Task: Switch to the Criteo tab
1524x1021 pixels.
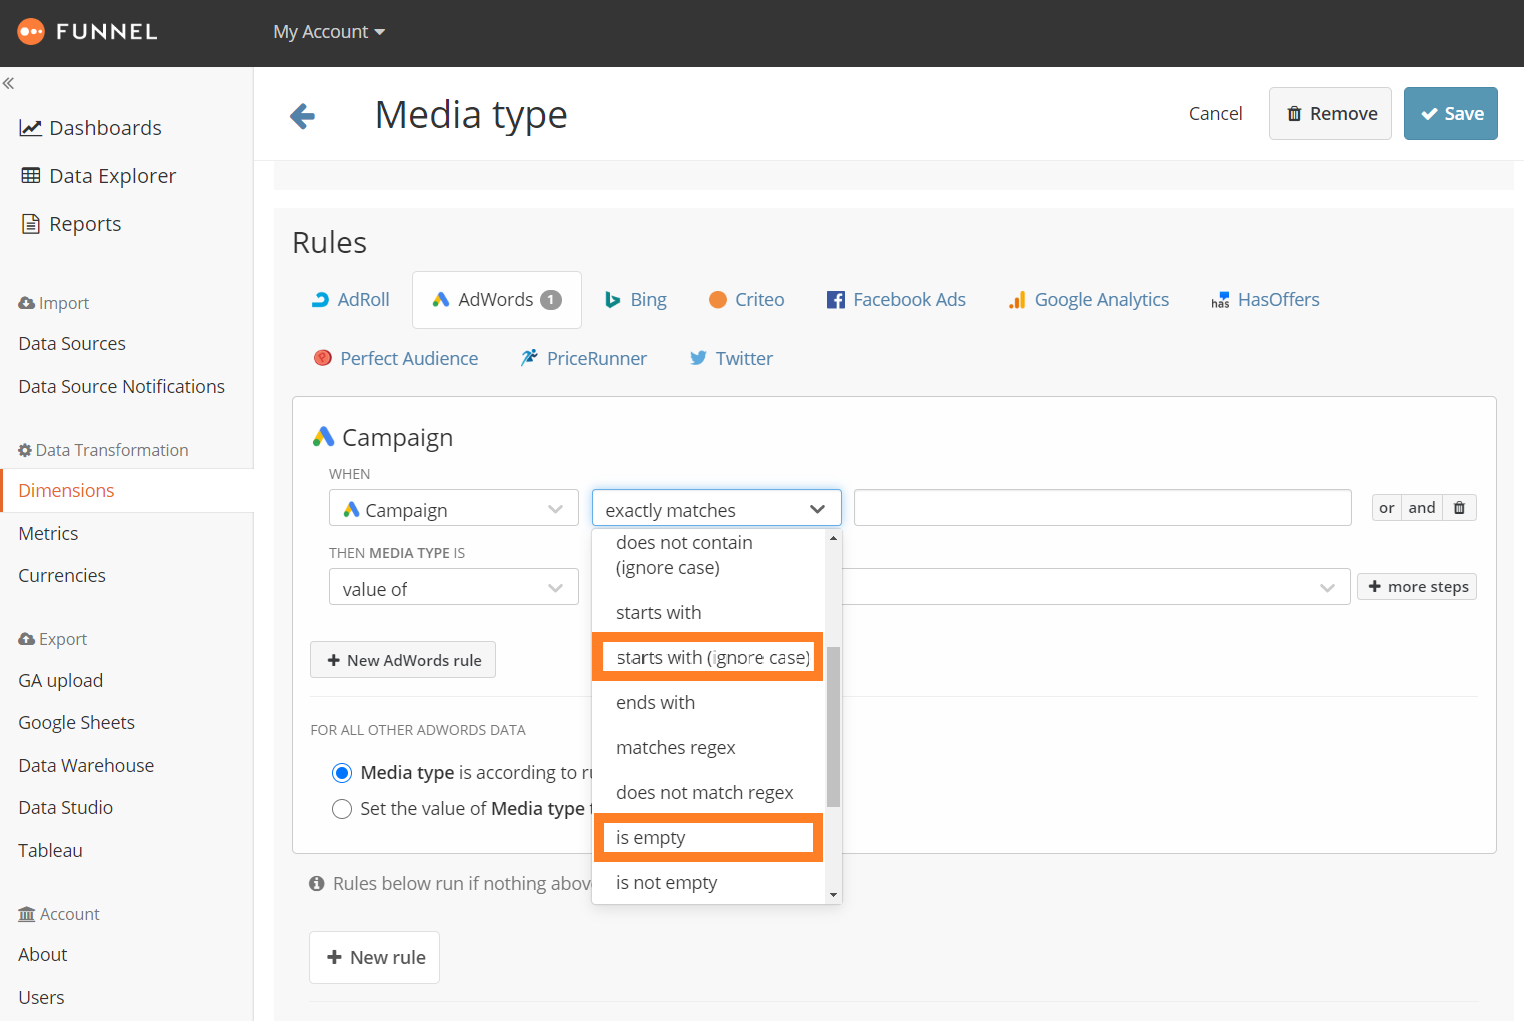Action: click(747, 300)
